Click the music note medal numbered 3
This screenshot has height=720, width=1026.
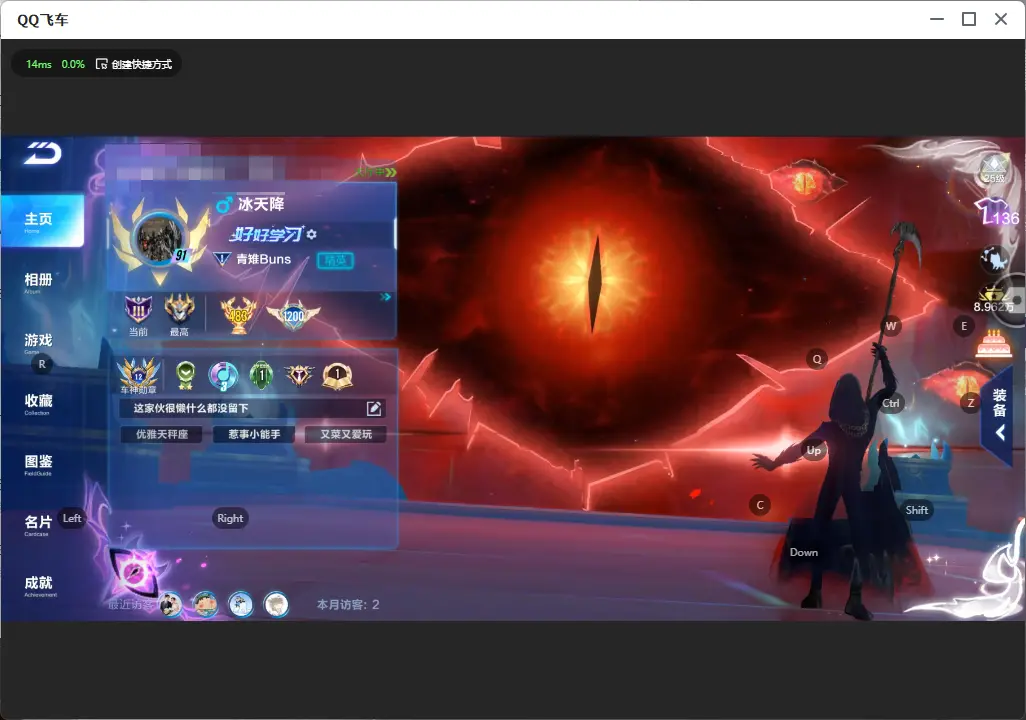pyautogui.click(x=222, y=376)
